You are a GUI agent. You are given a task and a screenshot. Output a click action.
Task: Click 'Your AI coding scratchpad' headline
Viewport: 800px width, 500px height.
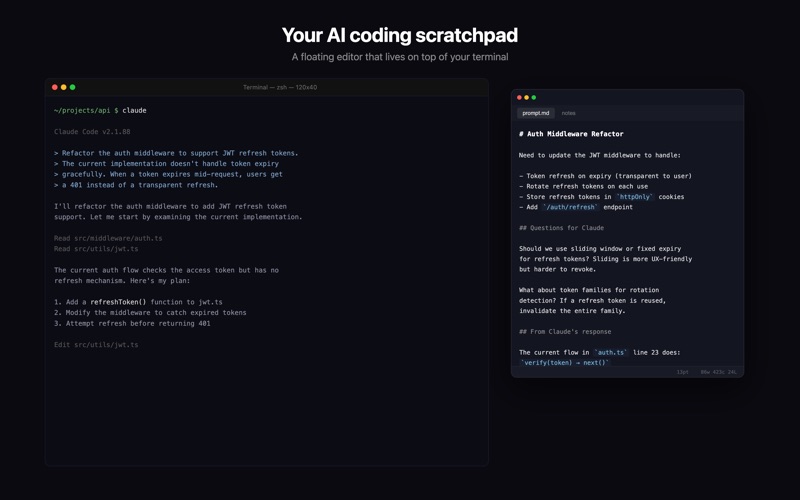coord(400,35)
